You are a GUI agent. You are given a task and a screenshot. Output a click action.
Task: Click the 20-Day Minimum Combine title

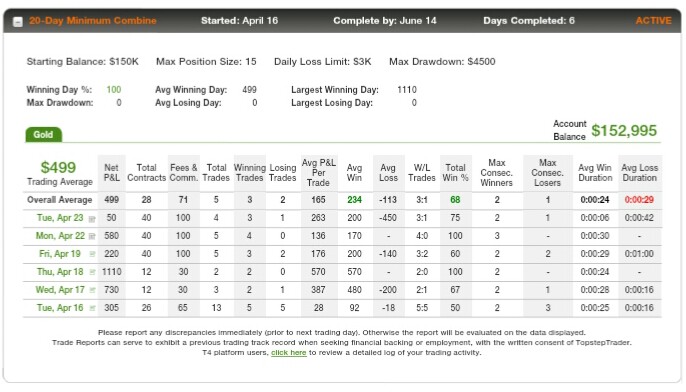93,21
